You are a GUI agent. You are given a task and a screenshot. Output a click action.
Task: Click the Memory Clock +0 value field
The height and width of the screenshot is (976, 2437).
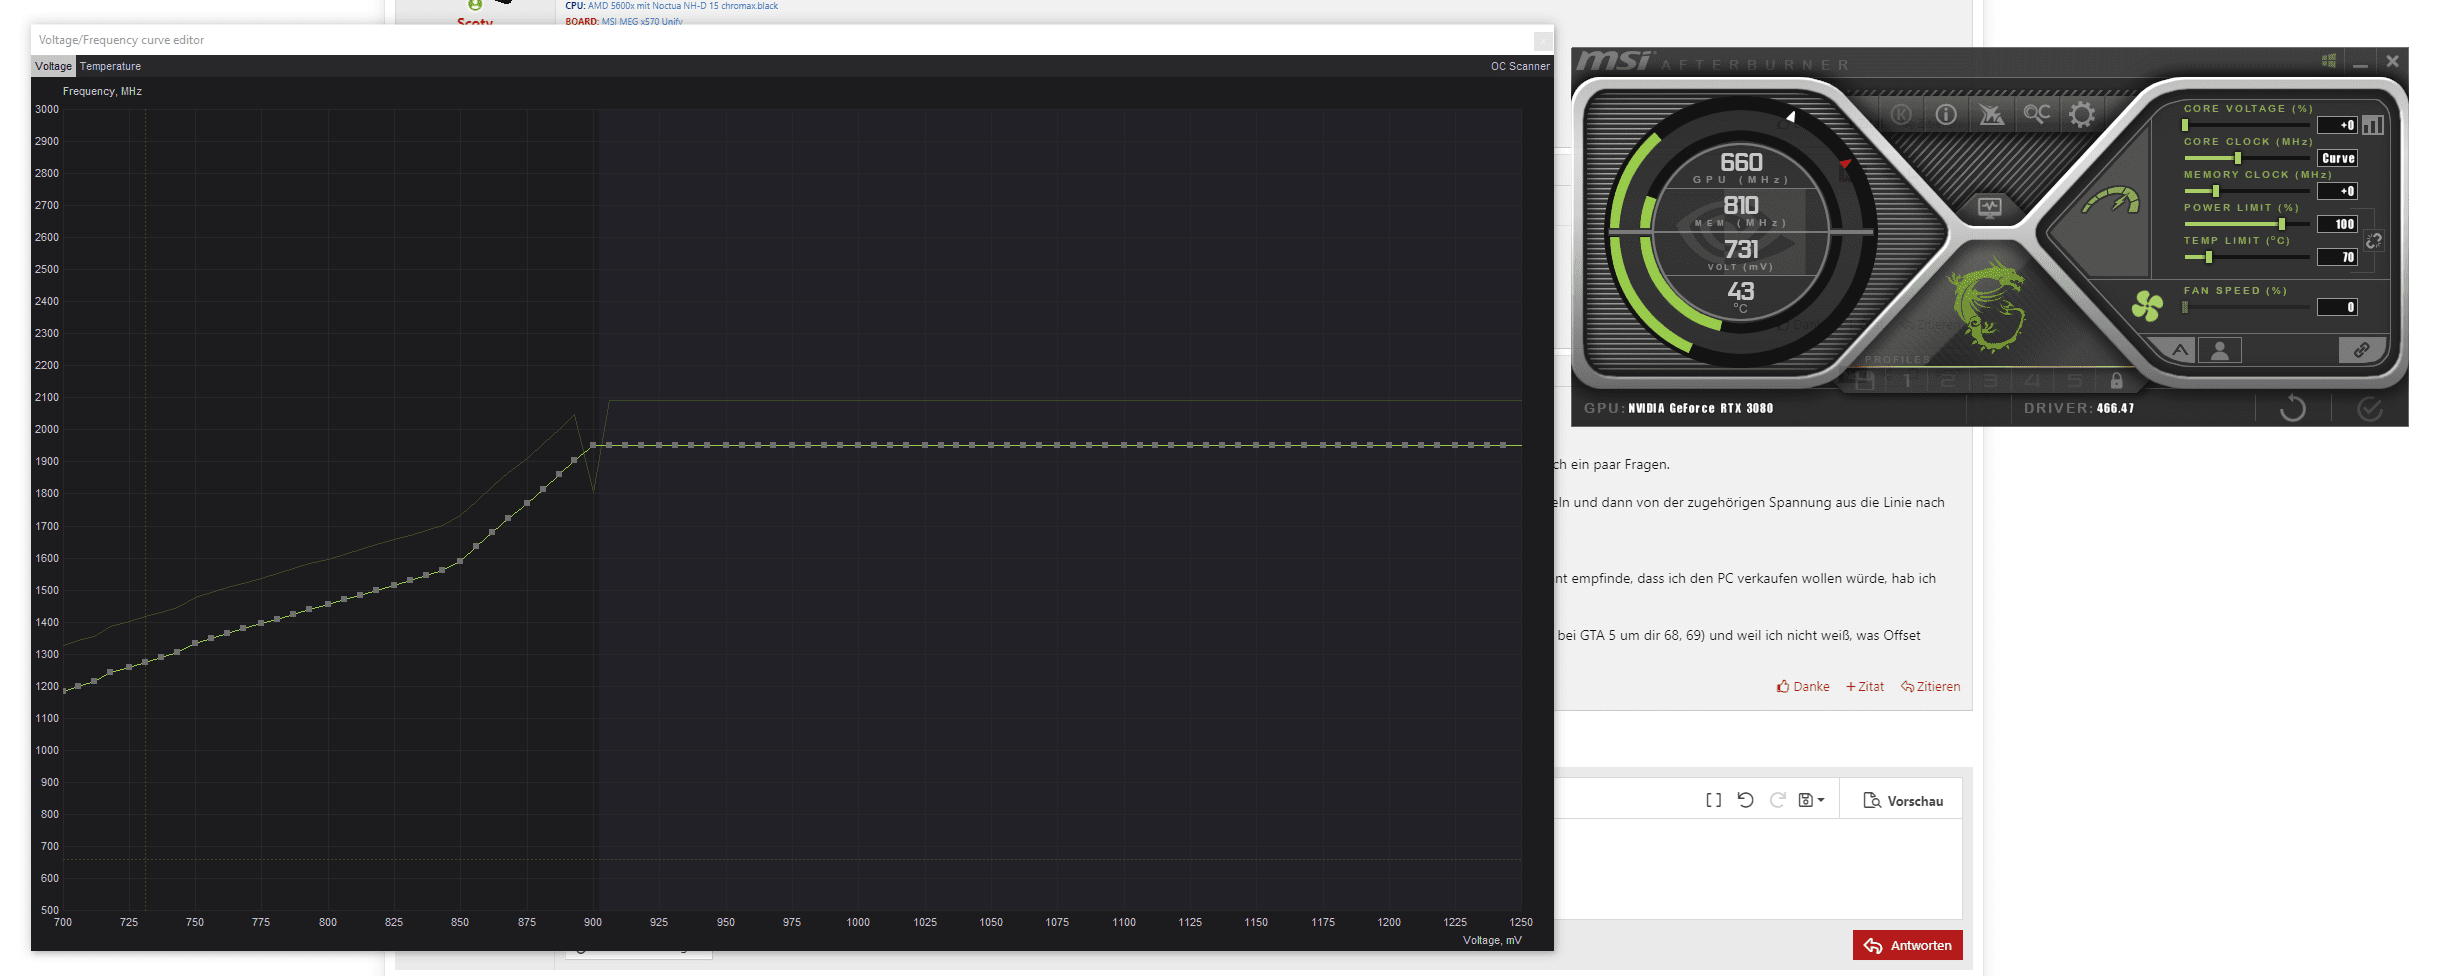point(2337,191)
